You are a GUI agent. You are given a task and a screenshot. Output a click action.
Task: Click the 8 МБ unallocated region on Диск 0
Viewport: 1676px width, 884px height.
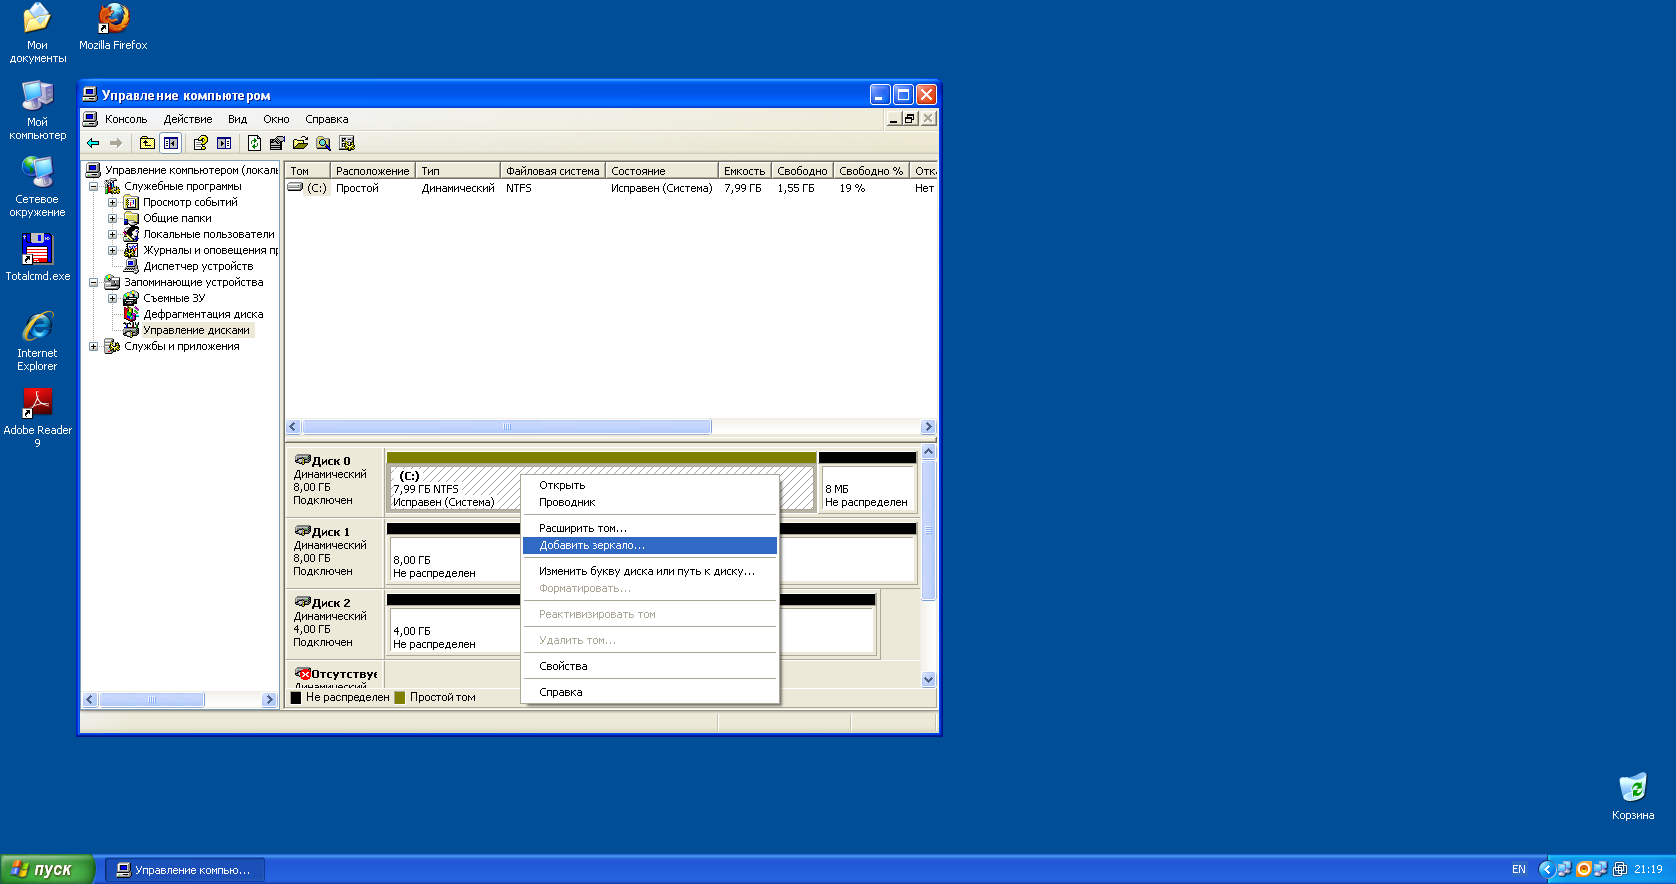[867, 489]
